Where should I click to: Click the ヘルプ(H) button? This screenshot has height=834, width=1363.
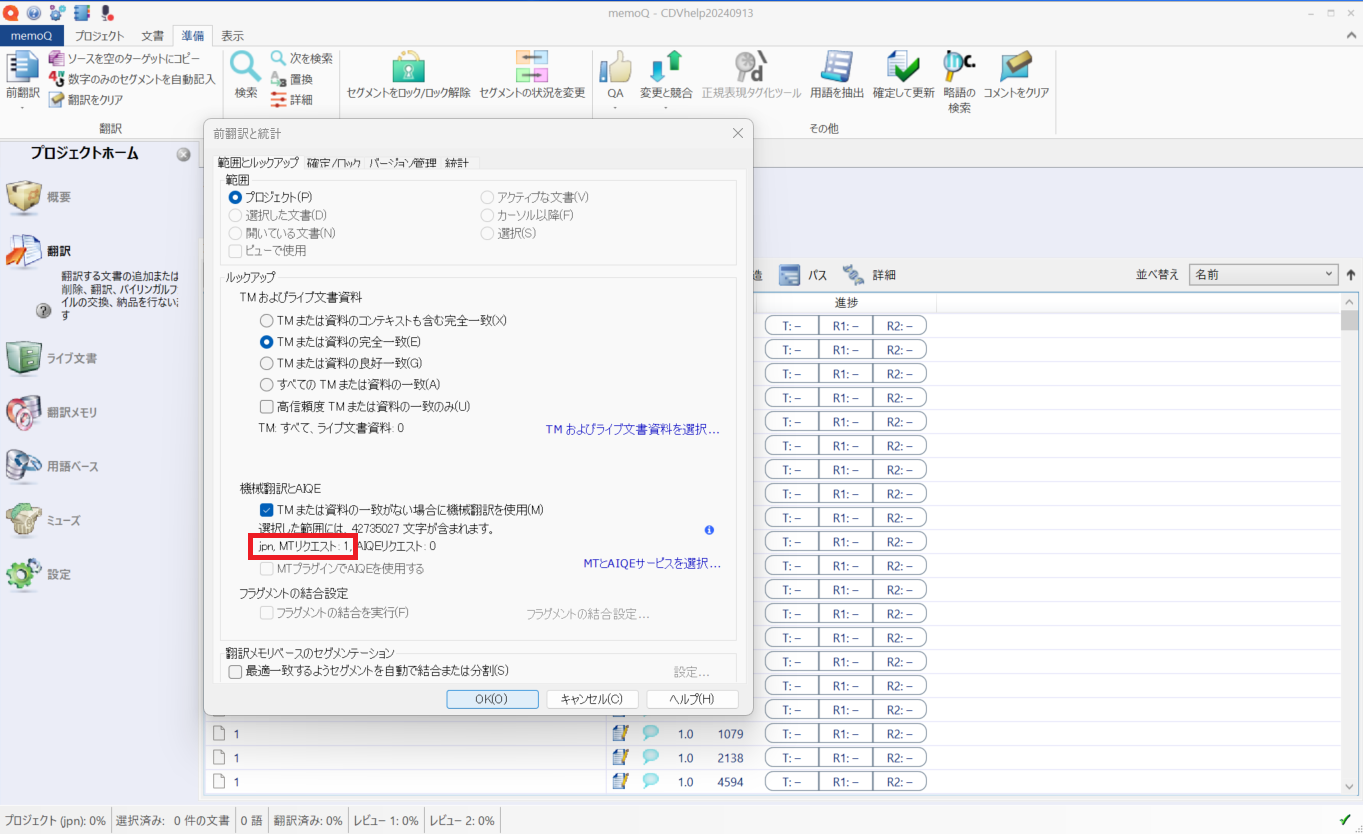(x=692, y=699)
